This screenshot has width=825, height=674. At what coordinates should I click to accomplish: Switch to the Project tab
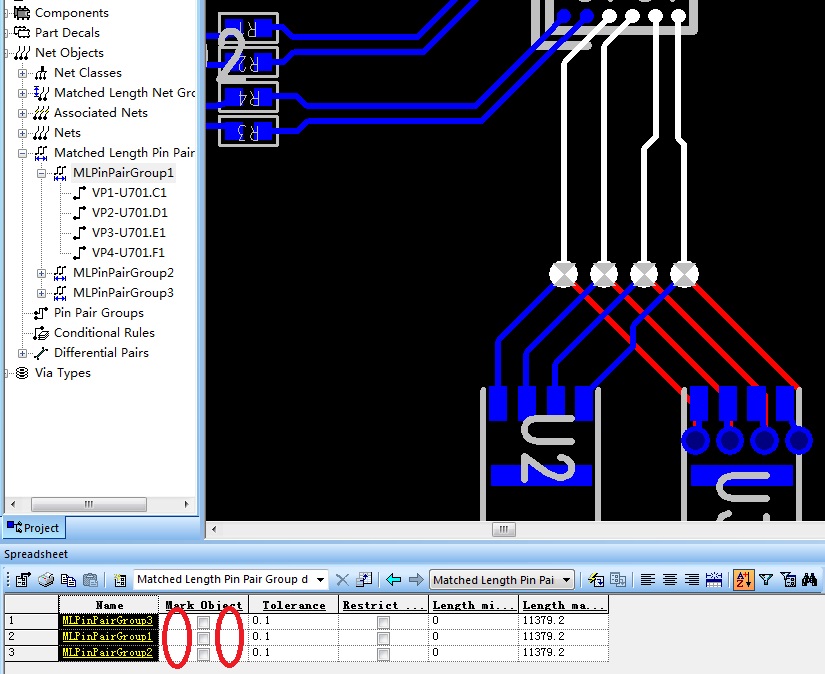pos(34,528)
